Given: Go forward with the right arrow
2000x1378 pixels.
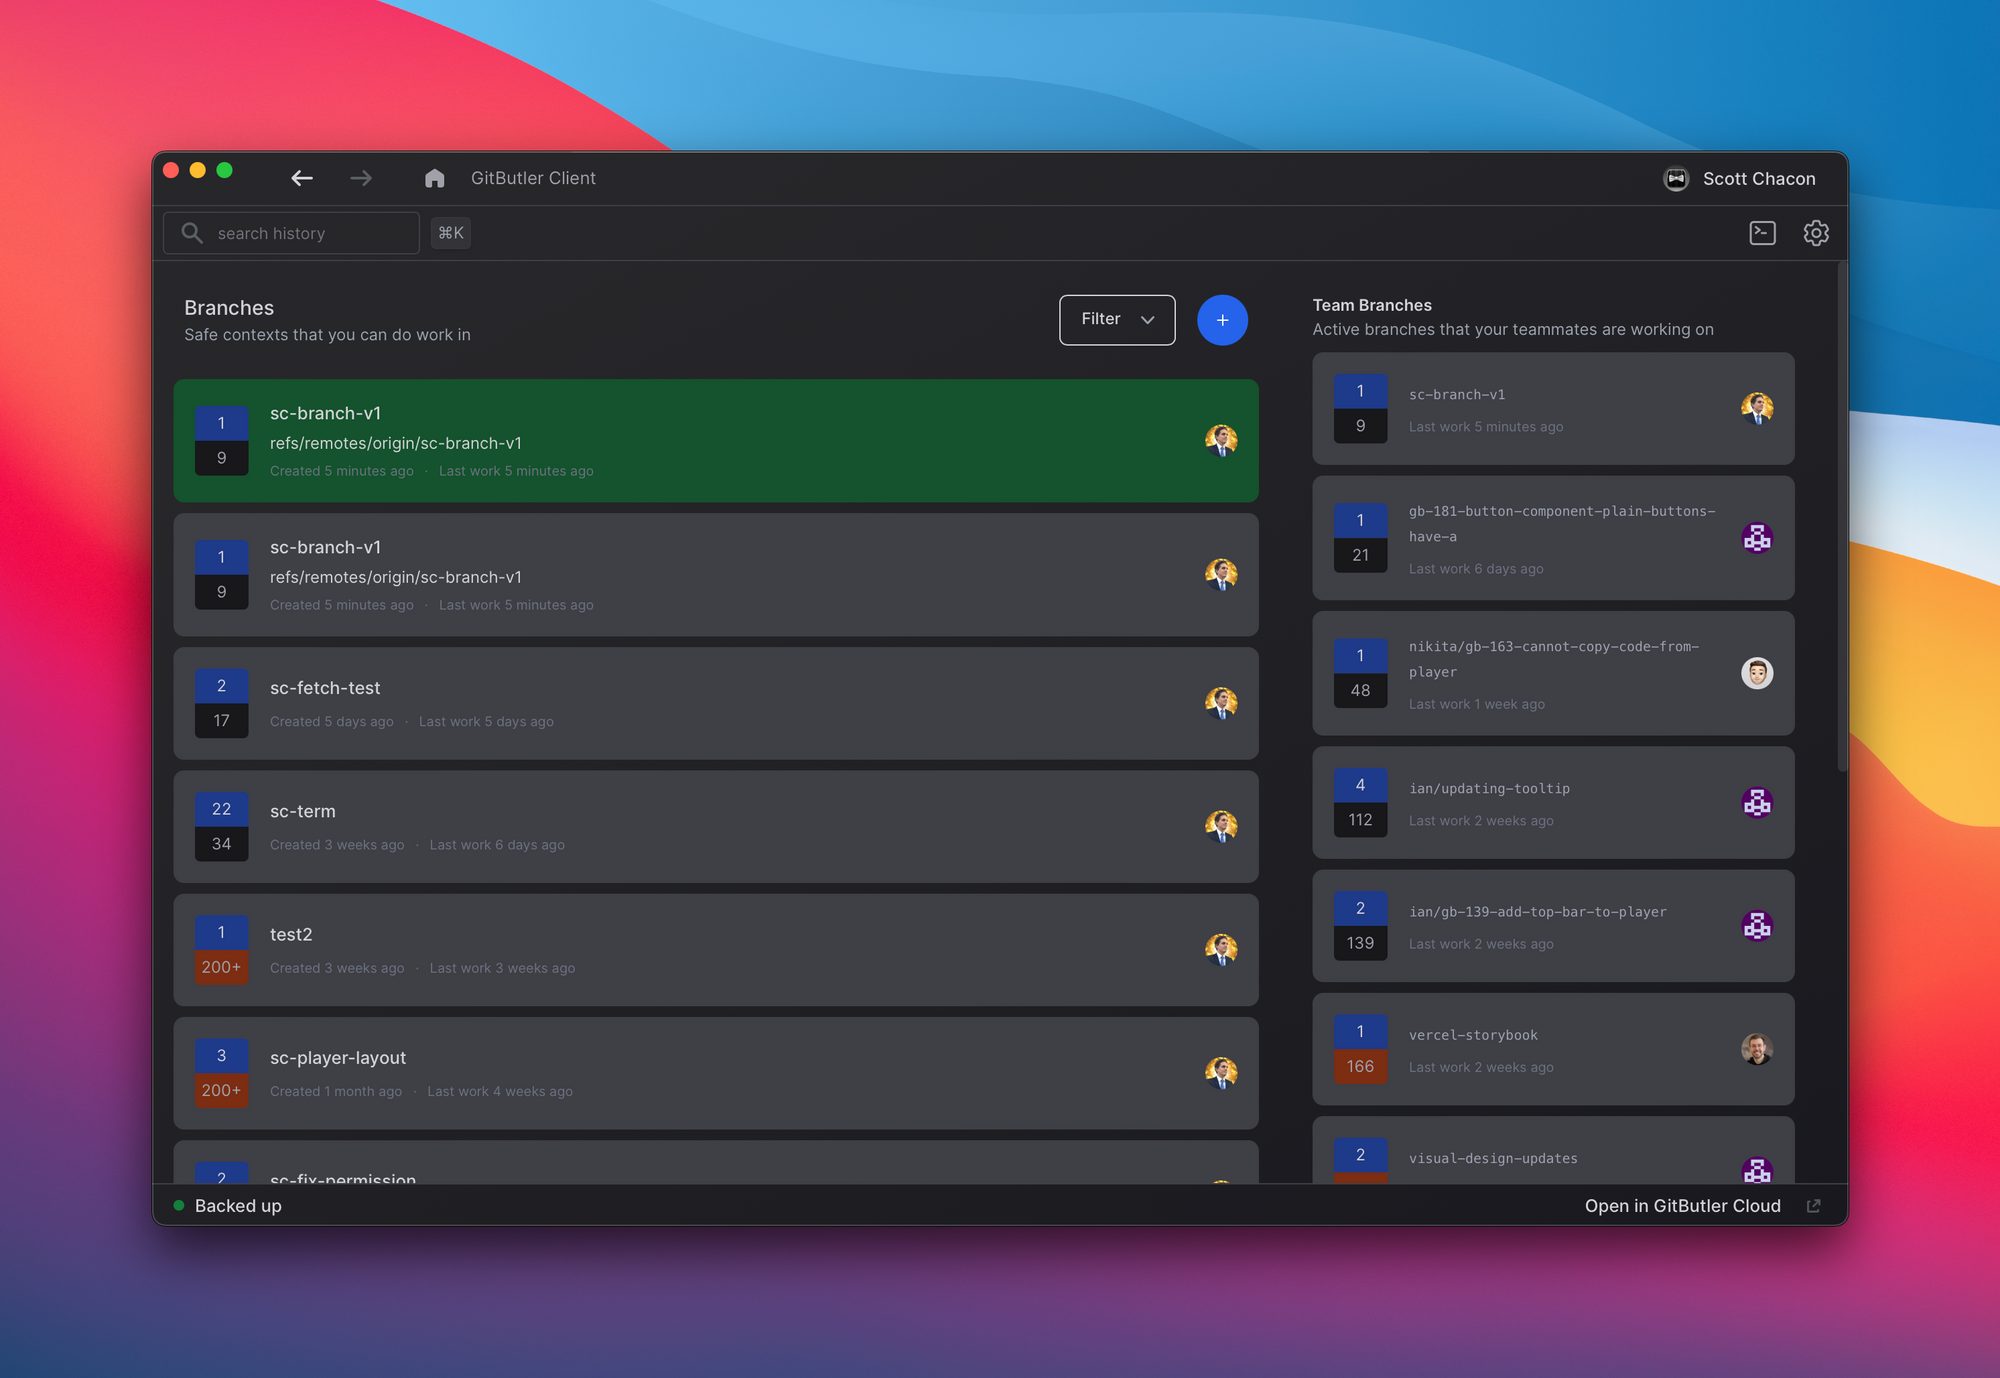Looking at the screenshot, I should (361, 178).
